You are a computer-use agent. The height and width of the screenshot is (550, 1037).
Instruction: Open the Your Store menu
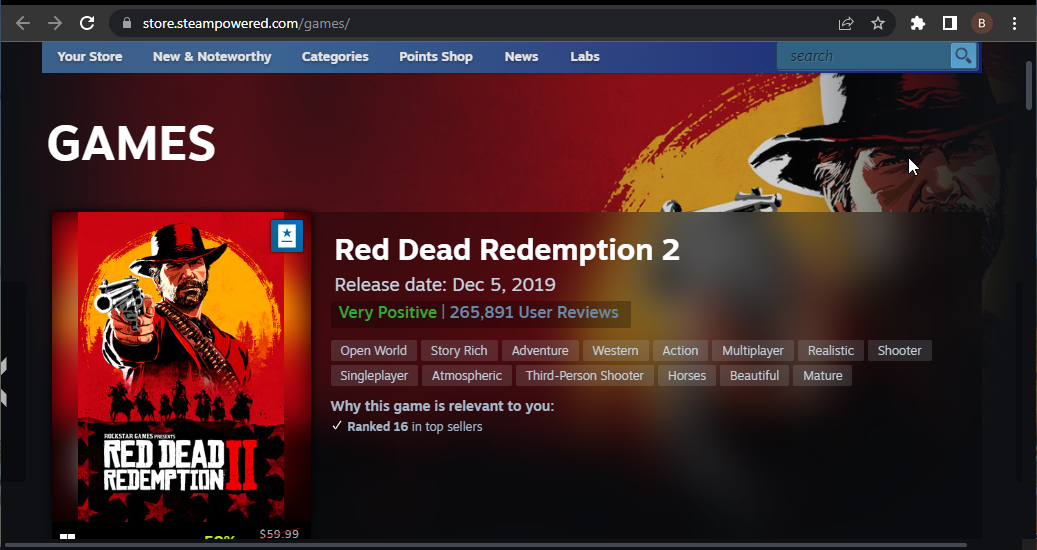tap(90, 57)
